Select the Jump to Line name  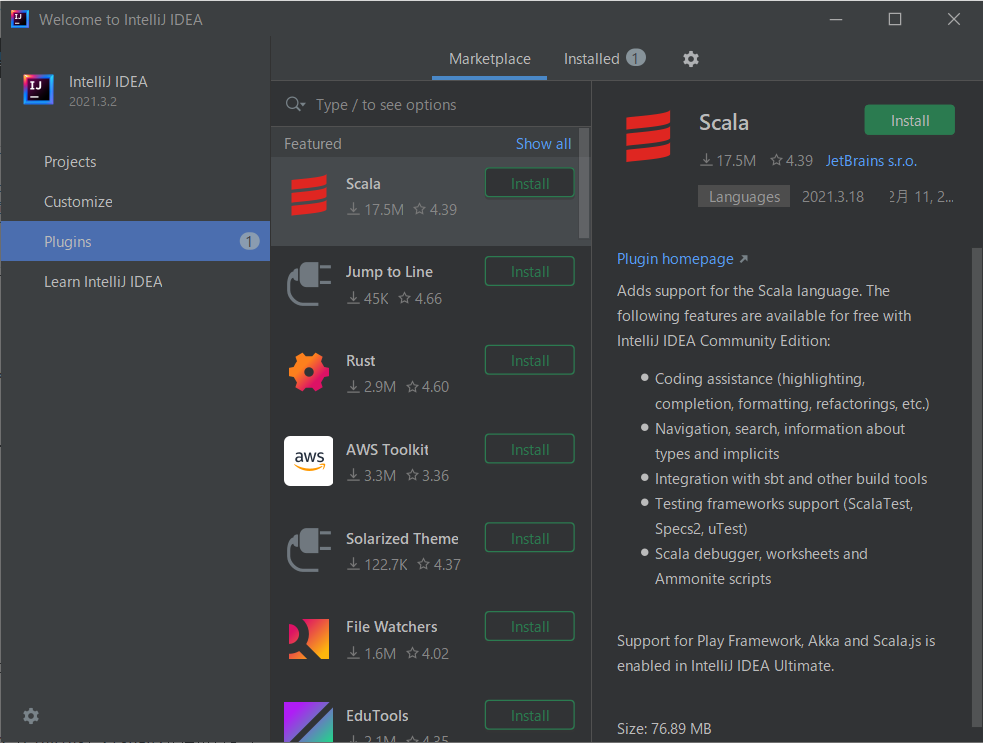389,271
